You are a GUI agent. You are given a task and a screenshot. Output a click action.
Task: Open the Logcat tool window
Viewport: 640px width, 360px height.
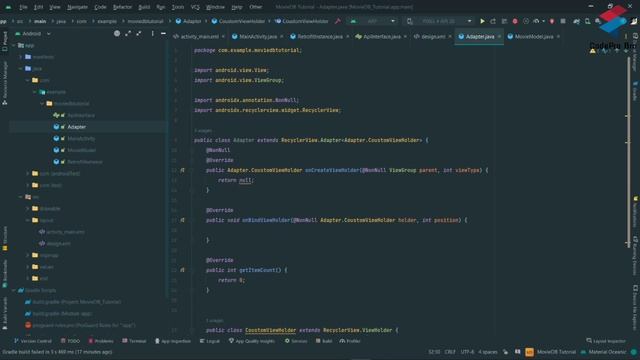pyautogui.click(x=210, y=341)
